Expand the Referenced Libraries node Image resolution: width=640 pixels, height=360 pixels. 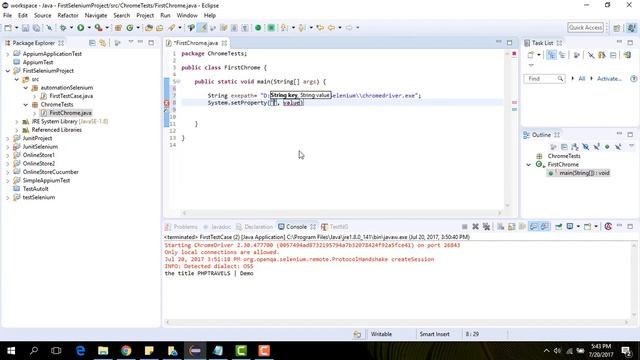pyautogui.click(x=17, y=130)
